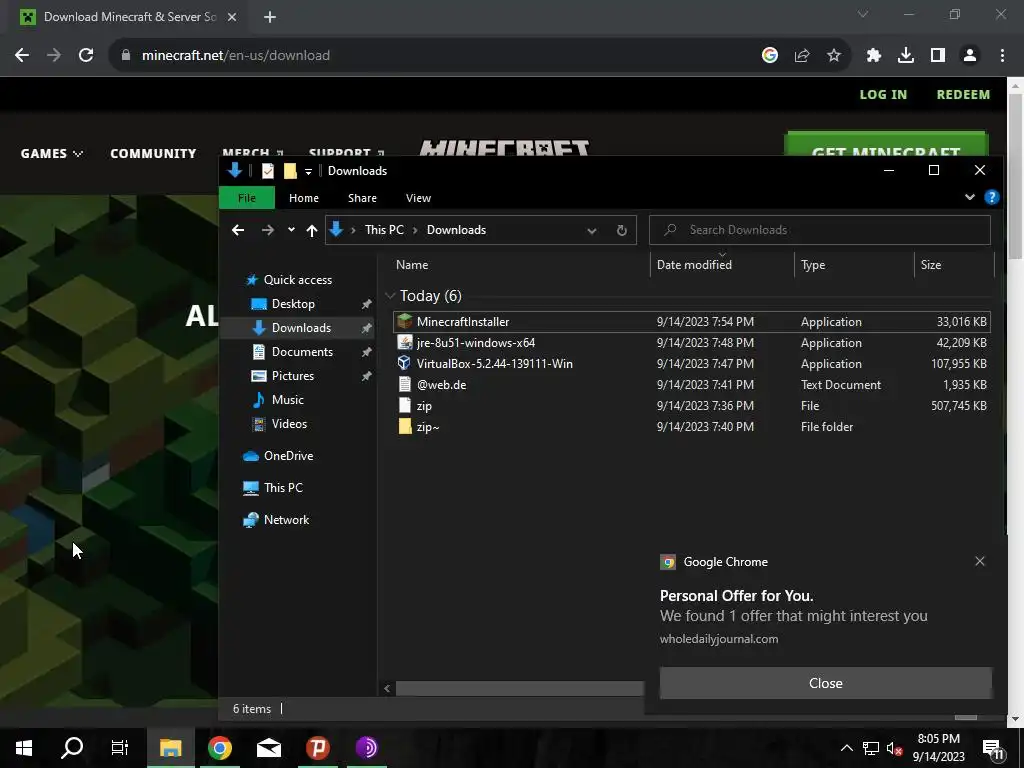Open address bar previous locations dropdown
The width and height of the screenshot is (1024, 768).
592,231
